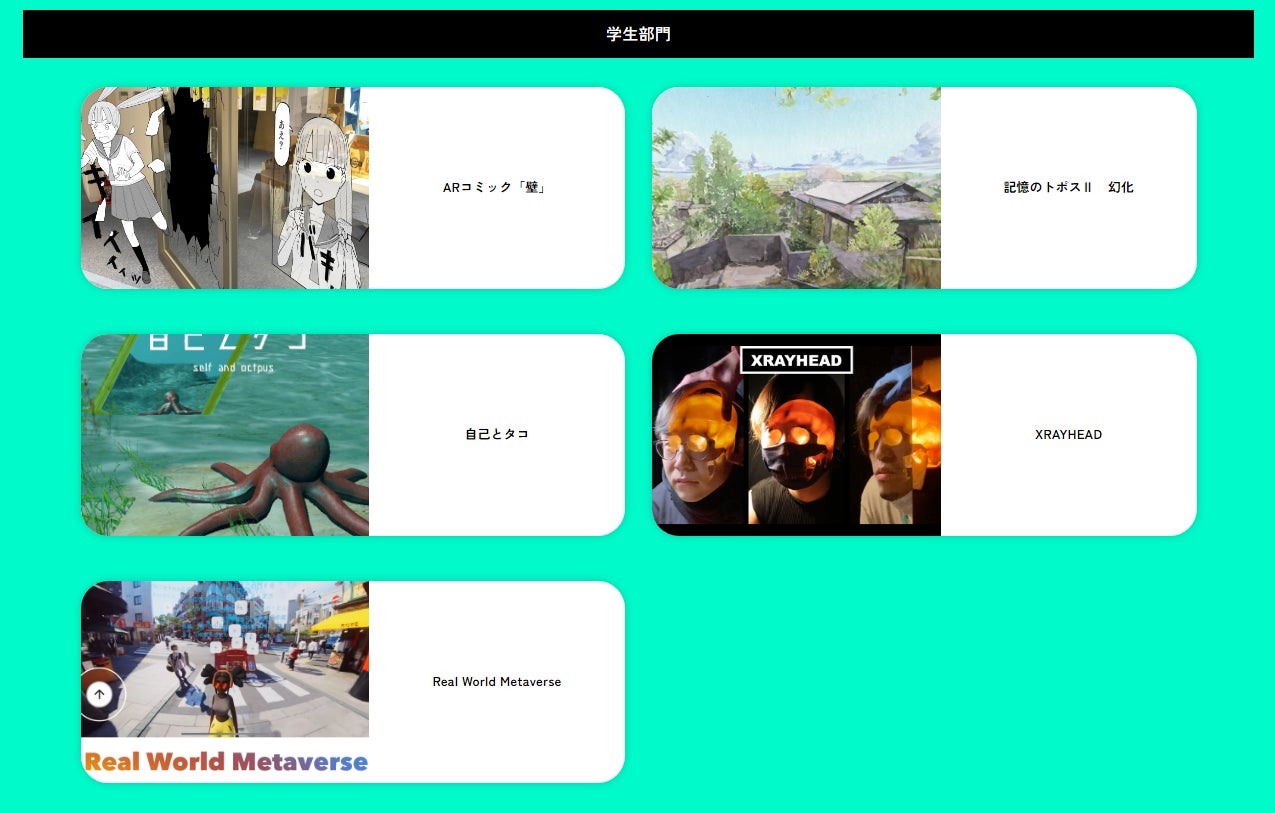This screenshot has width=1275, height=813.
Task: Open the ARコミック「壁」 manga thumbnail
Action: pos(225,188)
